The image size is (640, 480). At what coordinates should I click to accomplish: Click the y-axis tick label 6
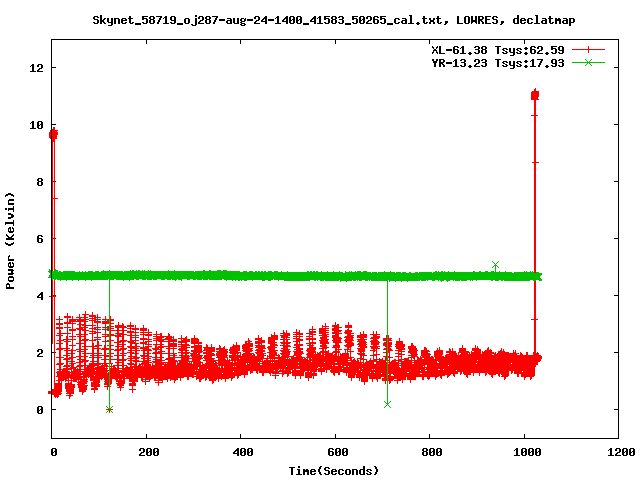(40, 239)
